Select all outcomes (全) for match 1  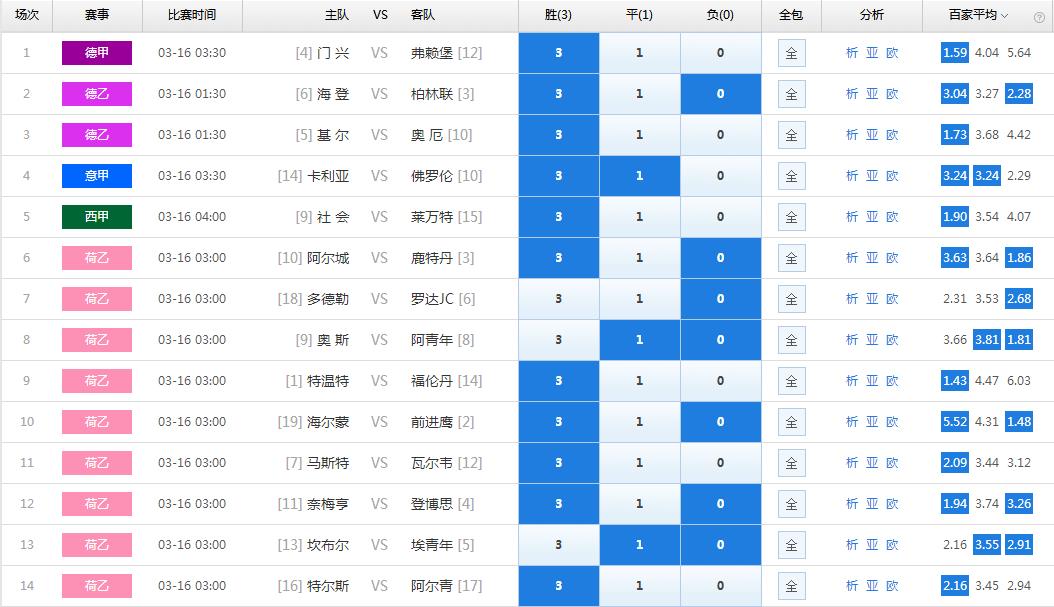[x=791, y=53]
